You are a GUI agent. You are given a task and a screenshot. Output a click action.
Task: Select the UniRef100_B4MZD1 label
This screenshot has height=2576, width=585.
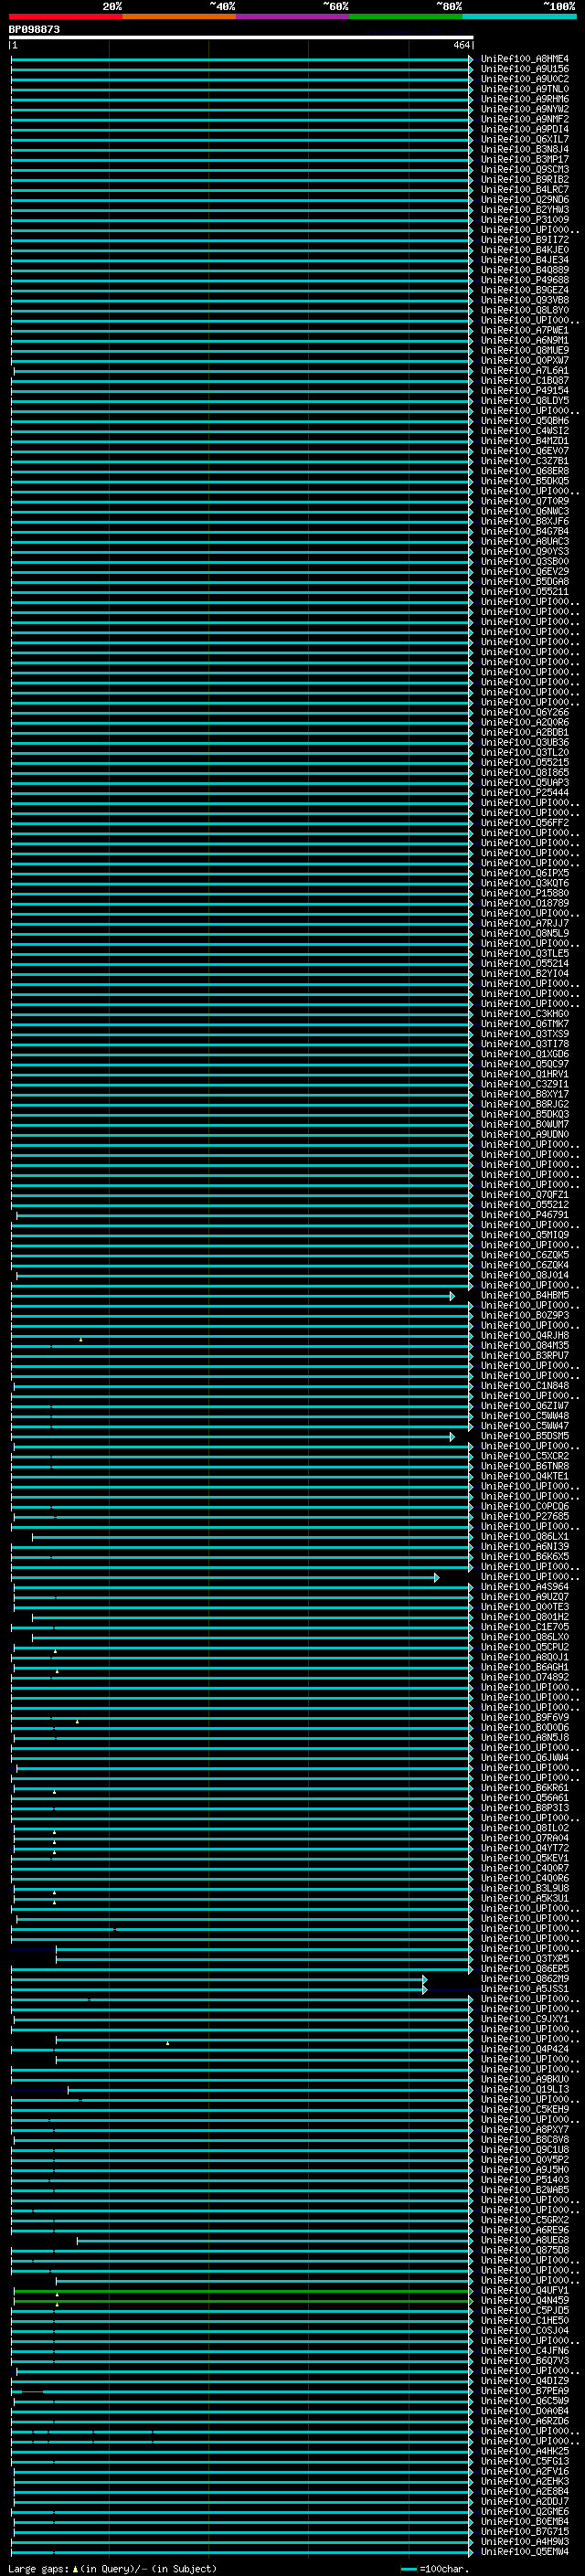524,441
